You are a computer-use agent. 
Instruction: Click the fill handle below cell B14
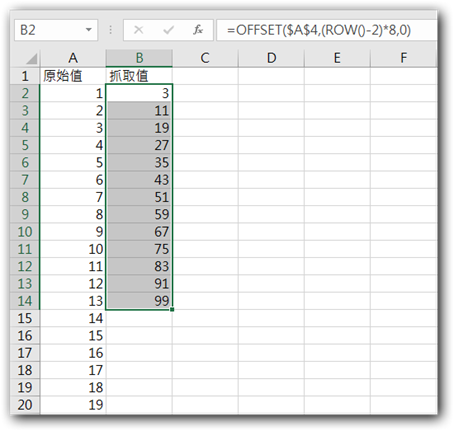pyautogui.click(x=172, y=310)
